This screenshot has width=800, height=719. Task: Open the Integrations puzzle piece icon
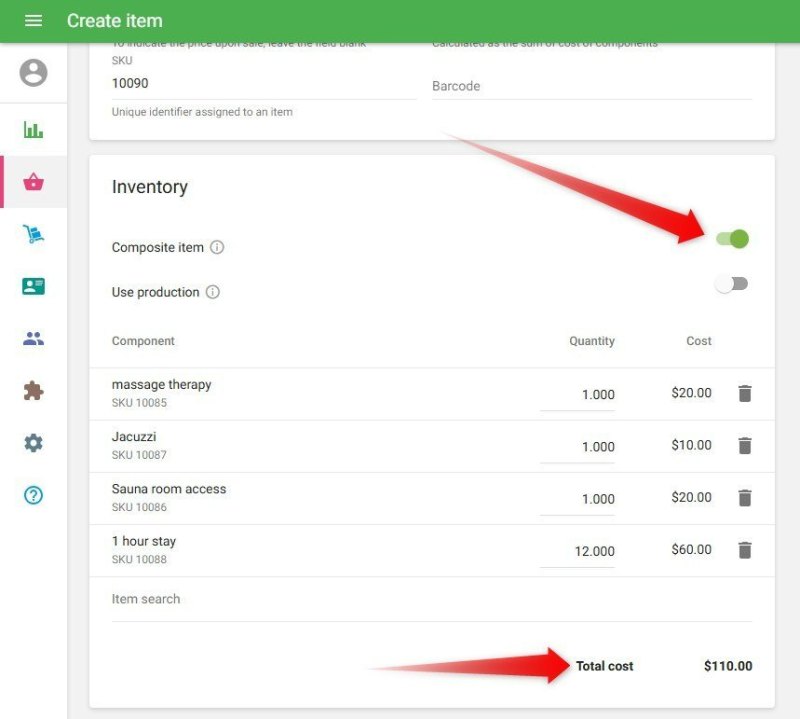click(x=33, y=391)
